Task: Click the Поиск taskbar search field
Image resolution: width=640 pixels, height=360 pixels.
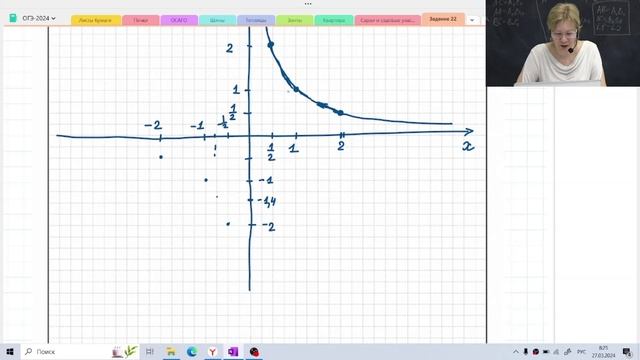Action: pyautogui.click(x=80, y=351)
